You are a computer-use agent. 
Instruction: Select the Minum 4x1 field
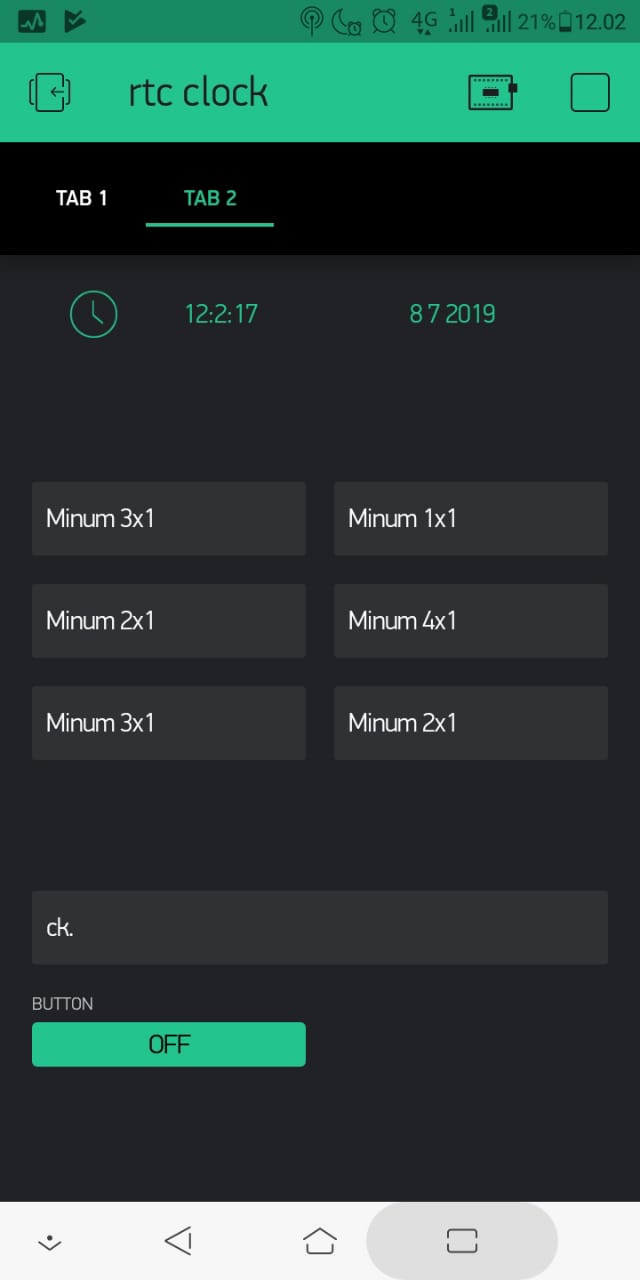[x=471, y=620]
